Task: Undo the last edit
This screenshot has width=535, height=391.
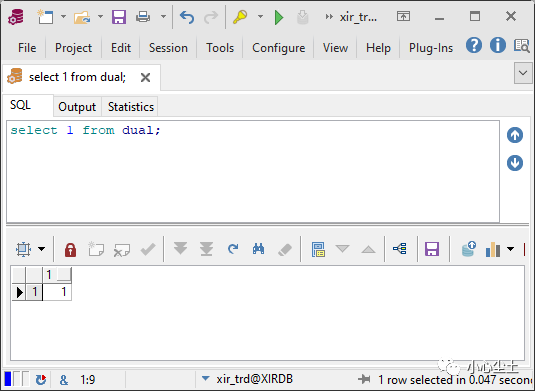Action: click(x=187, y=17)
